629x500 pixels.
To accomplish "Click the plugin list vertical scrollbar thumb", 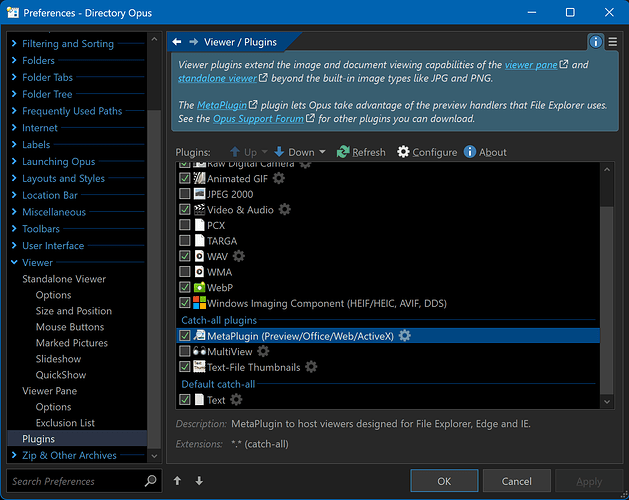I will pos(607,300).
